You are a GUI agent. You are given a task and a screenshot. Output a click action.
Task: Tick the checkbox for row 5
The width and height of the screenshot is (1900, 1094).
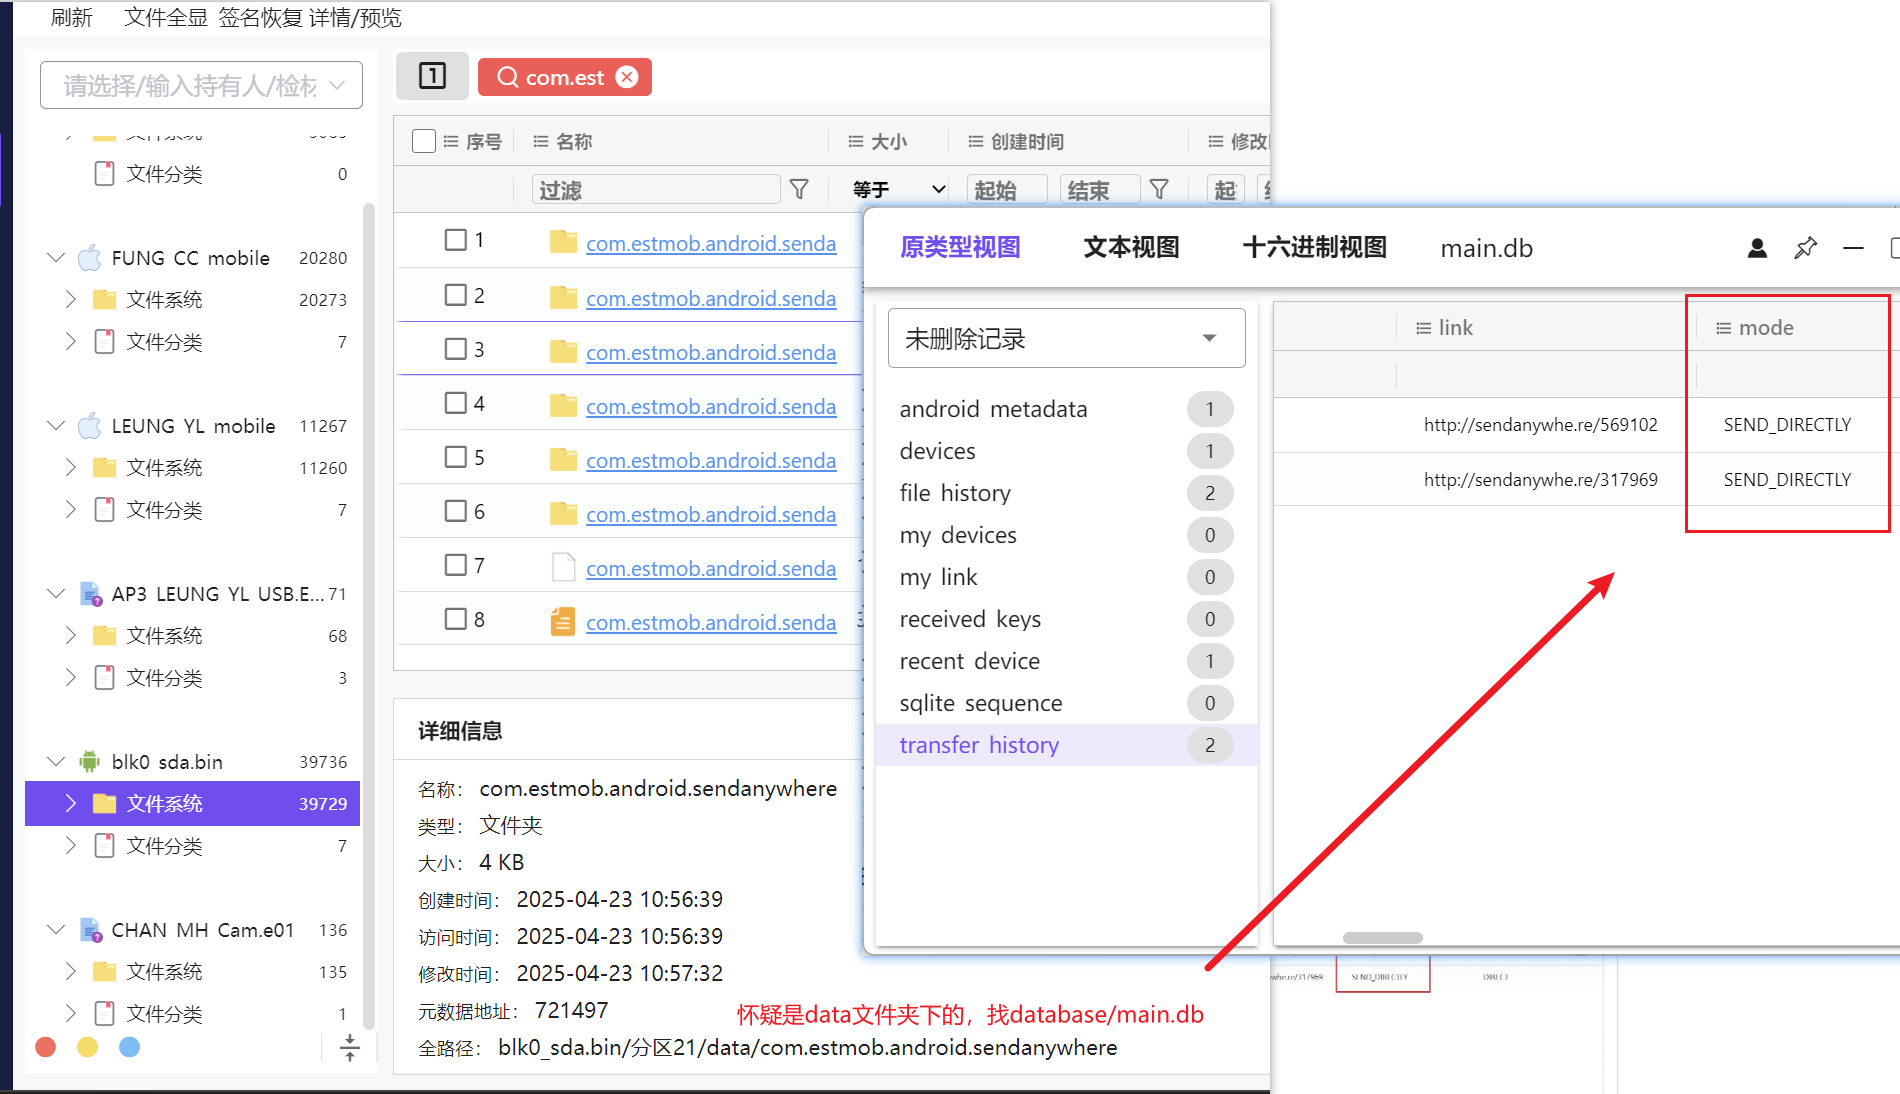(x=456, y=457)
